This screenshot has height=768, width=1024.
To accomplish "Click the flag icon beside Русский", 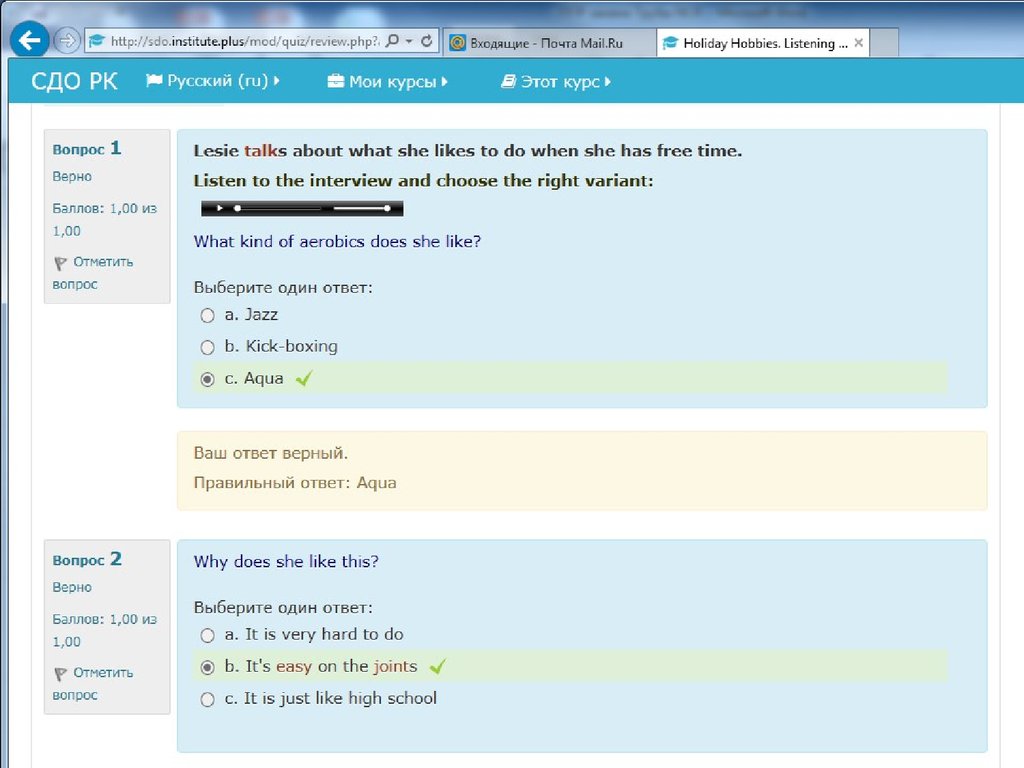I will tap(154, 80).
